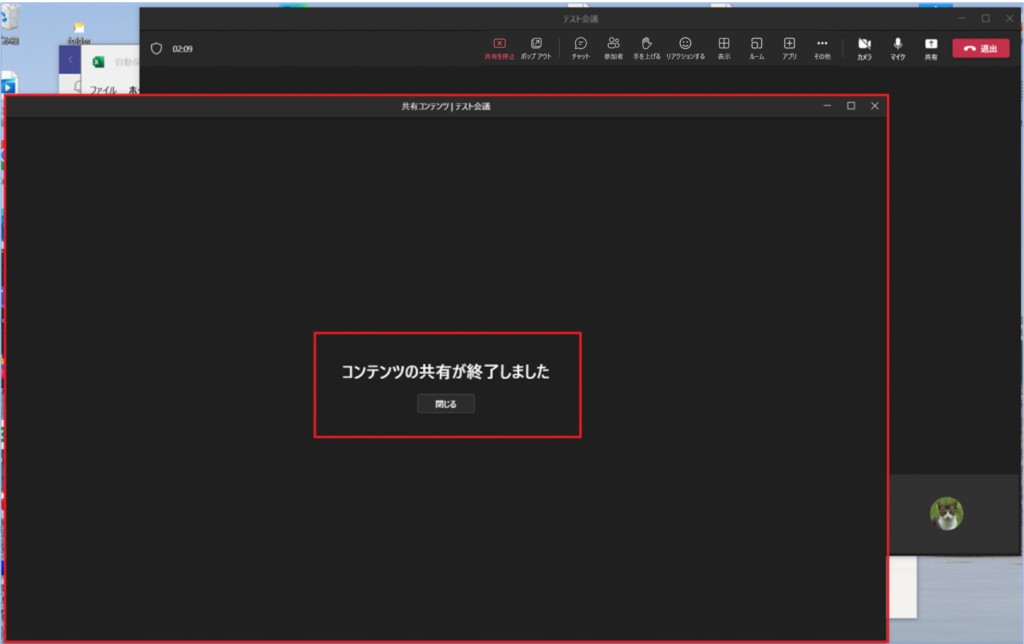1024x644 pixels.
Task: Toggle the microphone (マイク) mute
Action: [898, 45]
